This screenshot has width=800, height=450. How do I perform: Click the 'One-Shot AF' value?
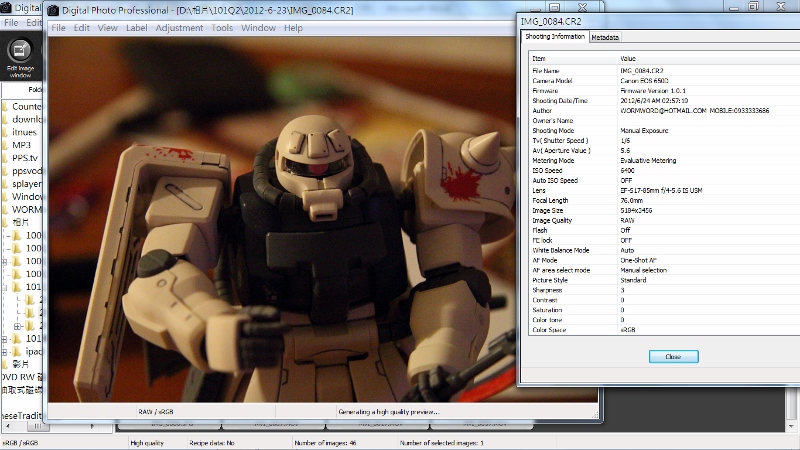638,260
